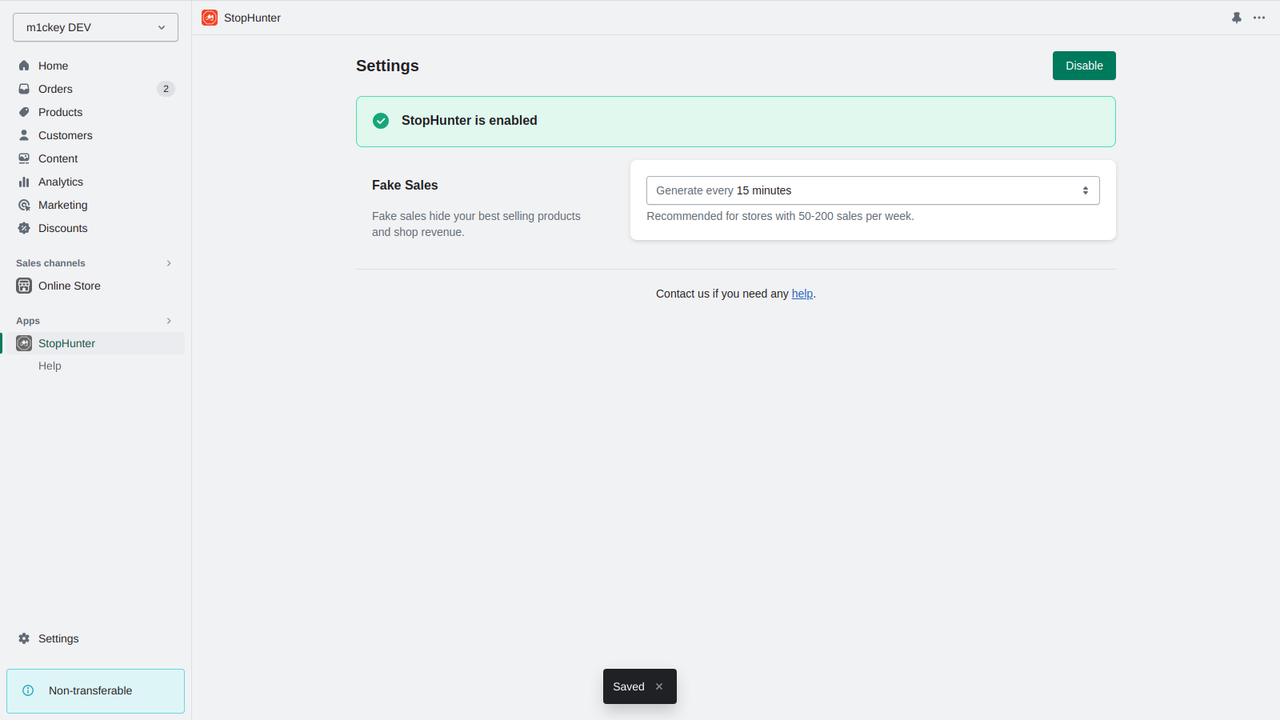The image size is (1280, 720).
Task: Click the Discounts badge icon
Action: (24, 228)
